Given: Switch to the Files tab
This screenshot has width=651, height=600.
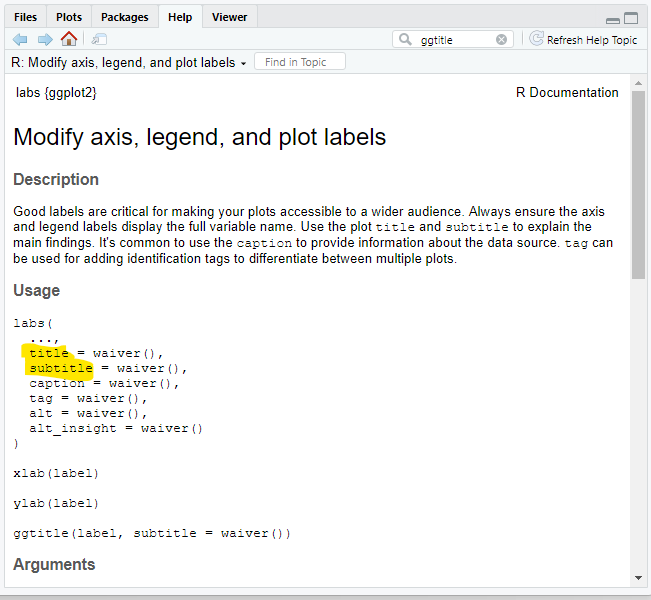Looking at the screenshot, I should pyautogui.click(x=25, y=17).
